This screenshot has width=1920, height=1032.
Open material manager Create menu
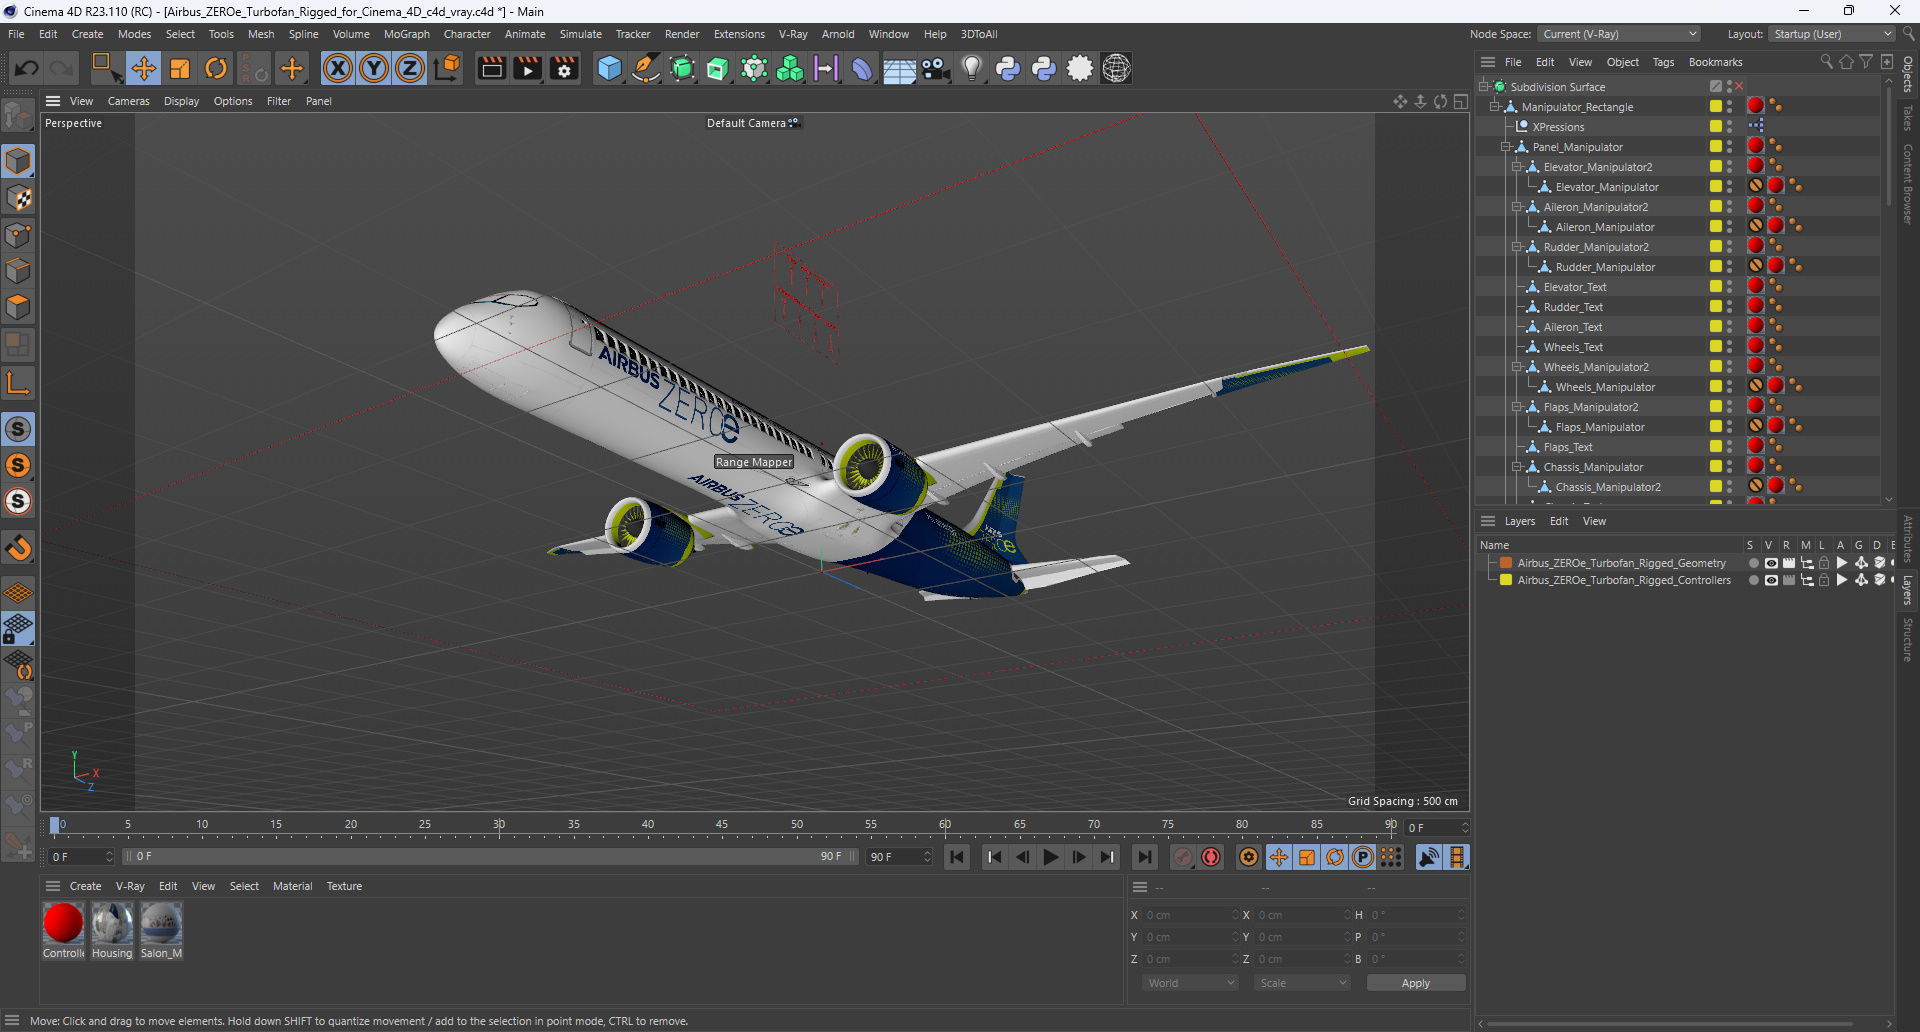pyautogui.click(x=85, y=886)
